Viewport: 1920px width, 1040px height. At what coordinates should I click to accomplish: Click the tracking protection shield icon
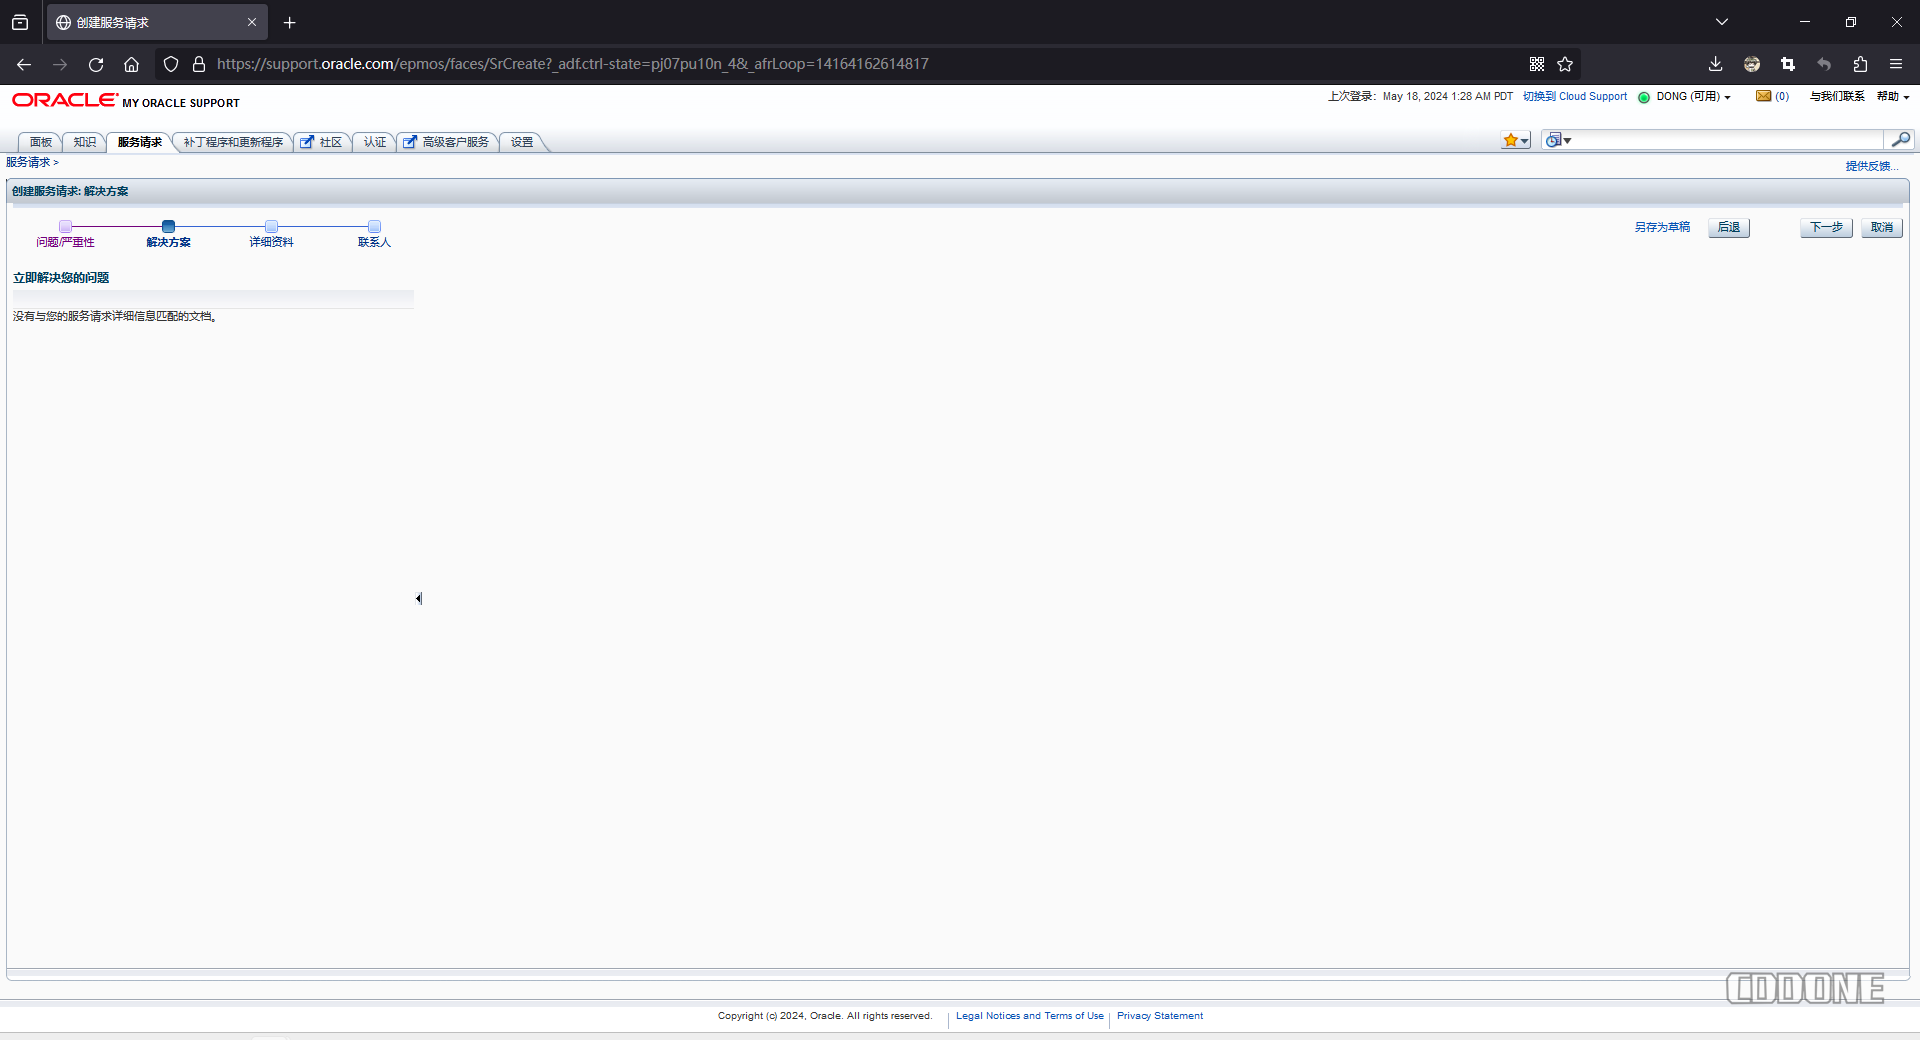pos(171,64)
